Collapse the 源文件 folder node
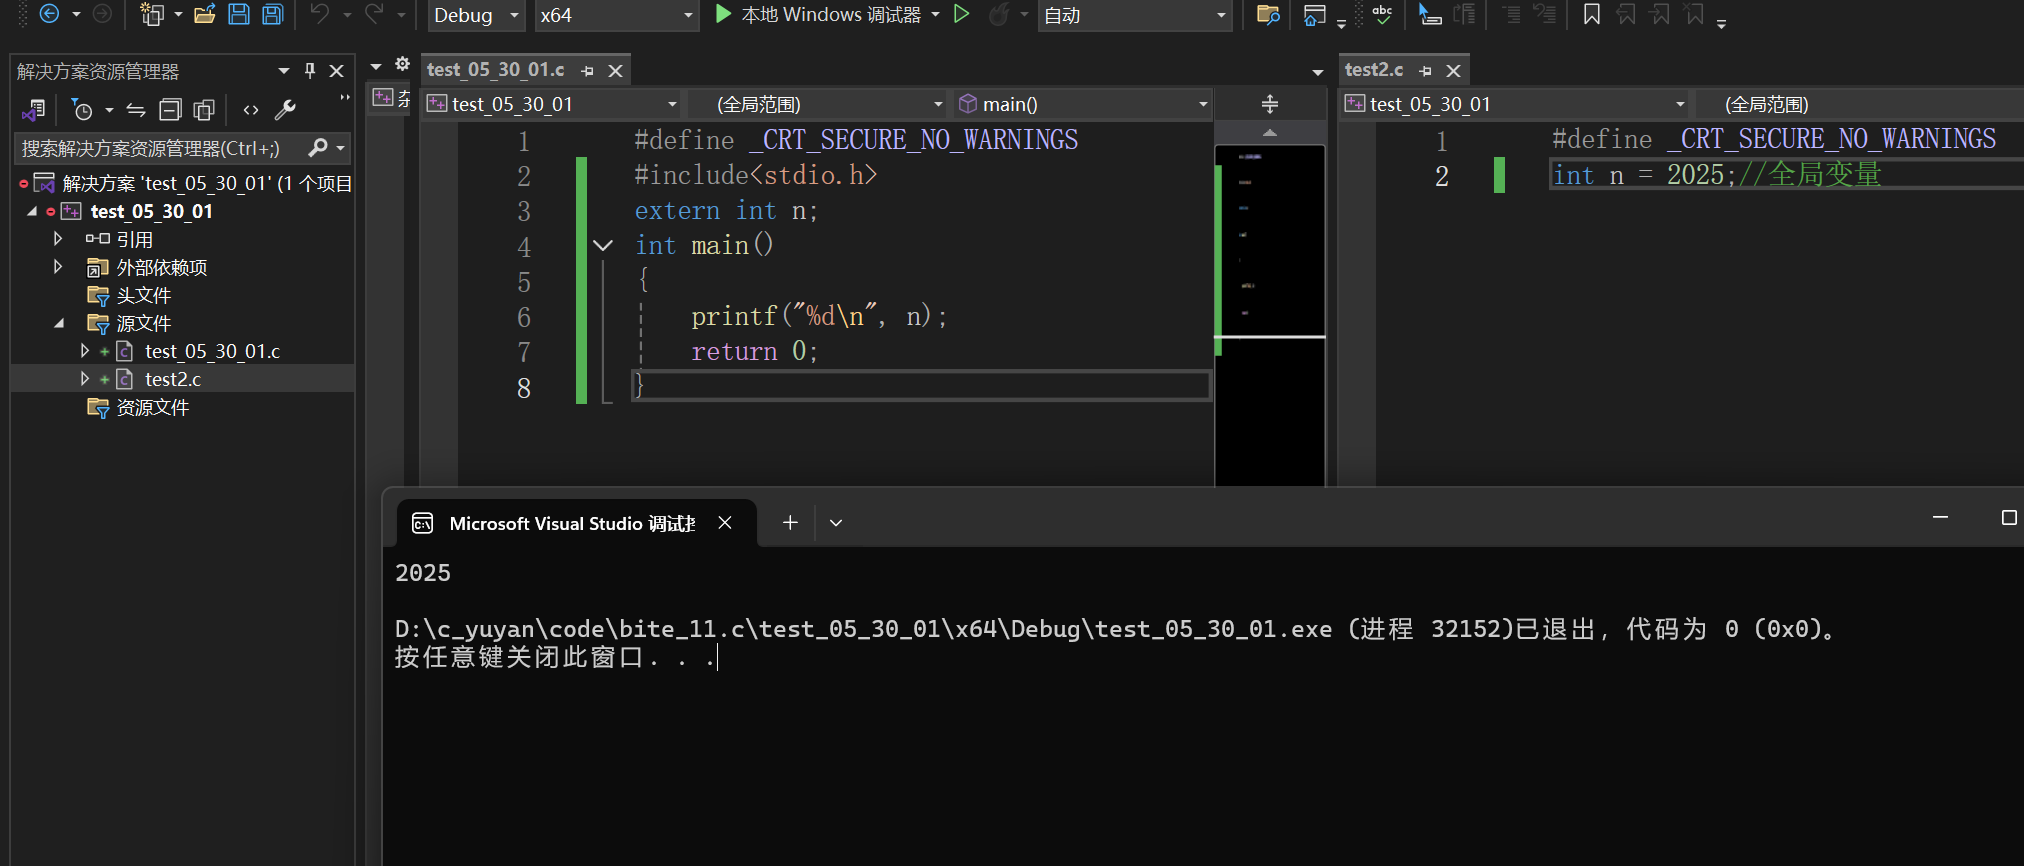This screenshot has width=2024, height=866. point(59,323)
